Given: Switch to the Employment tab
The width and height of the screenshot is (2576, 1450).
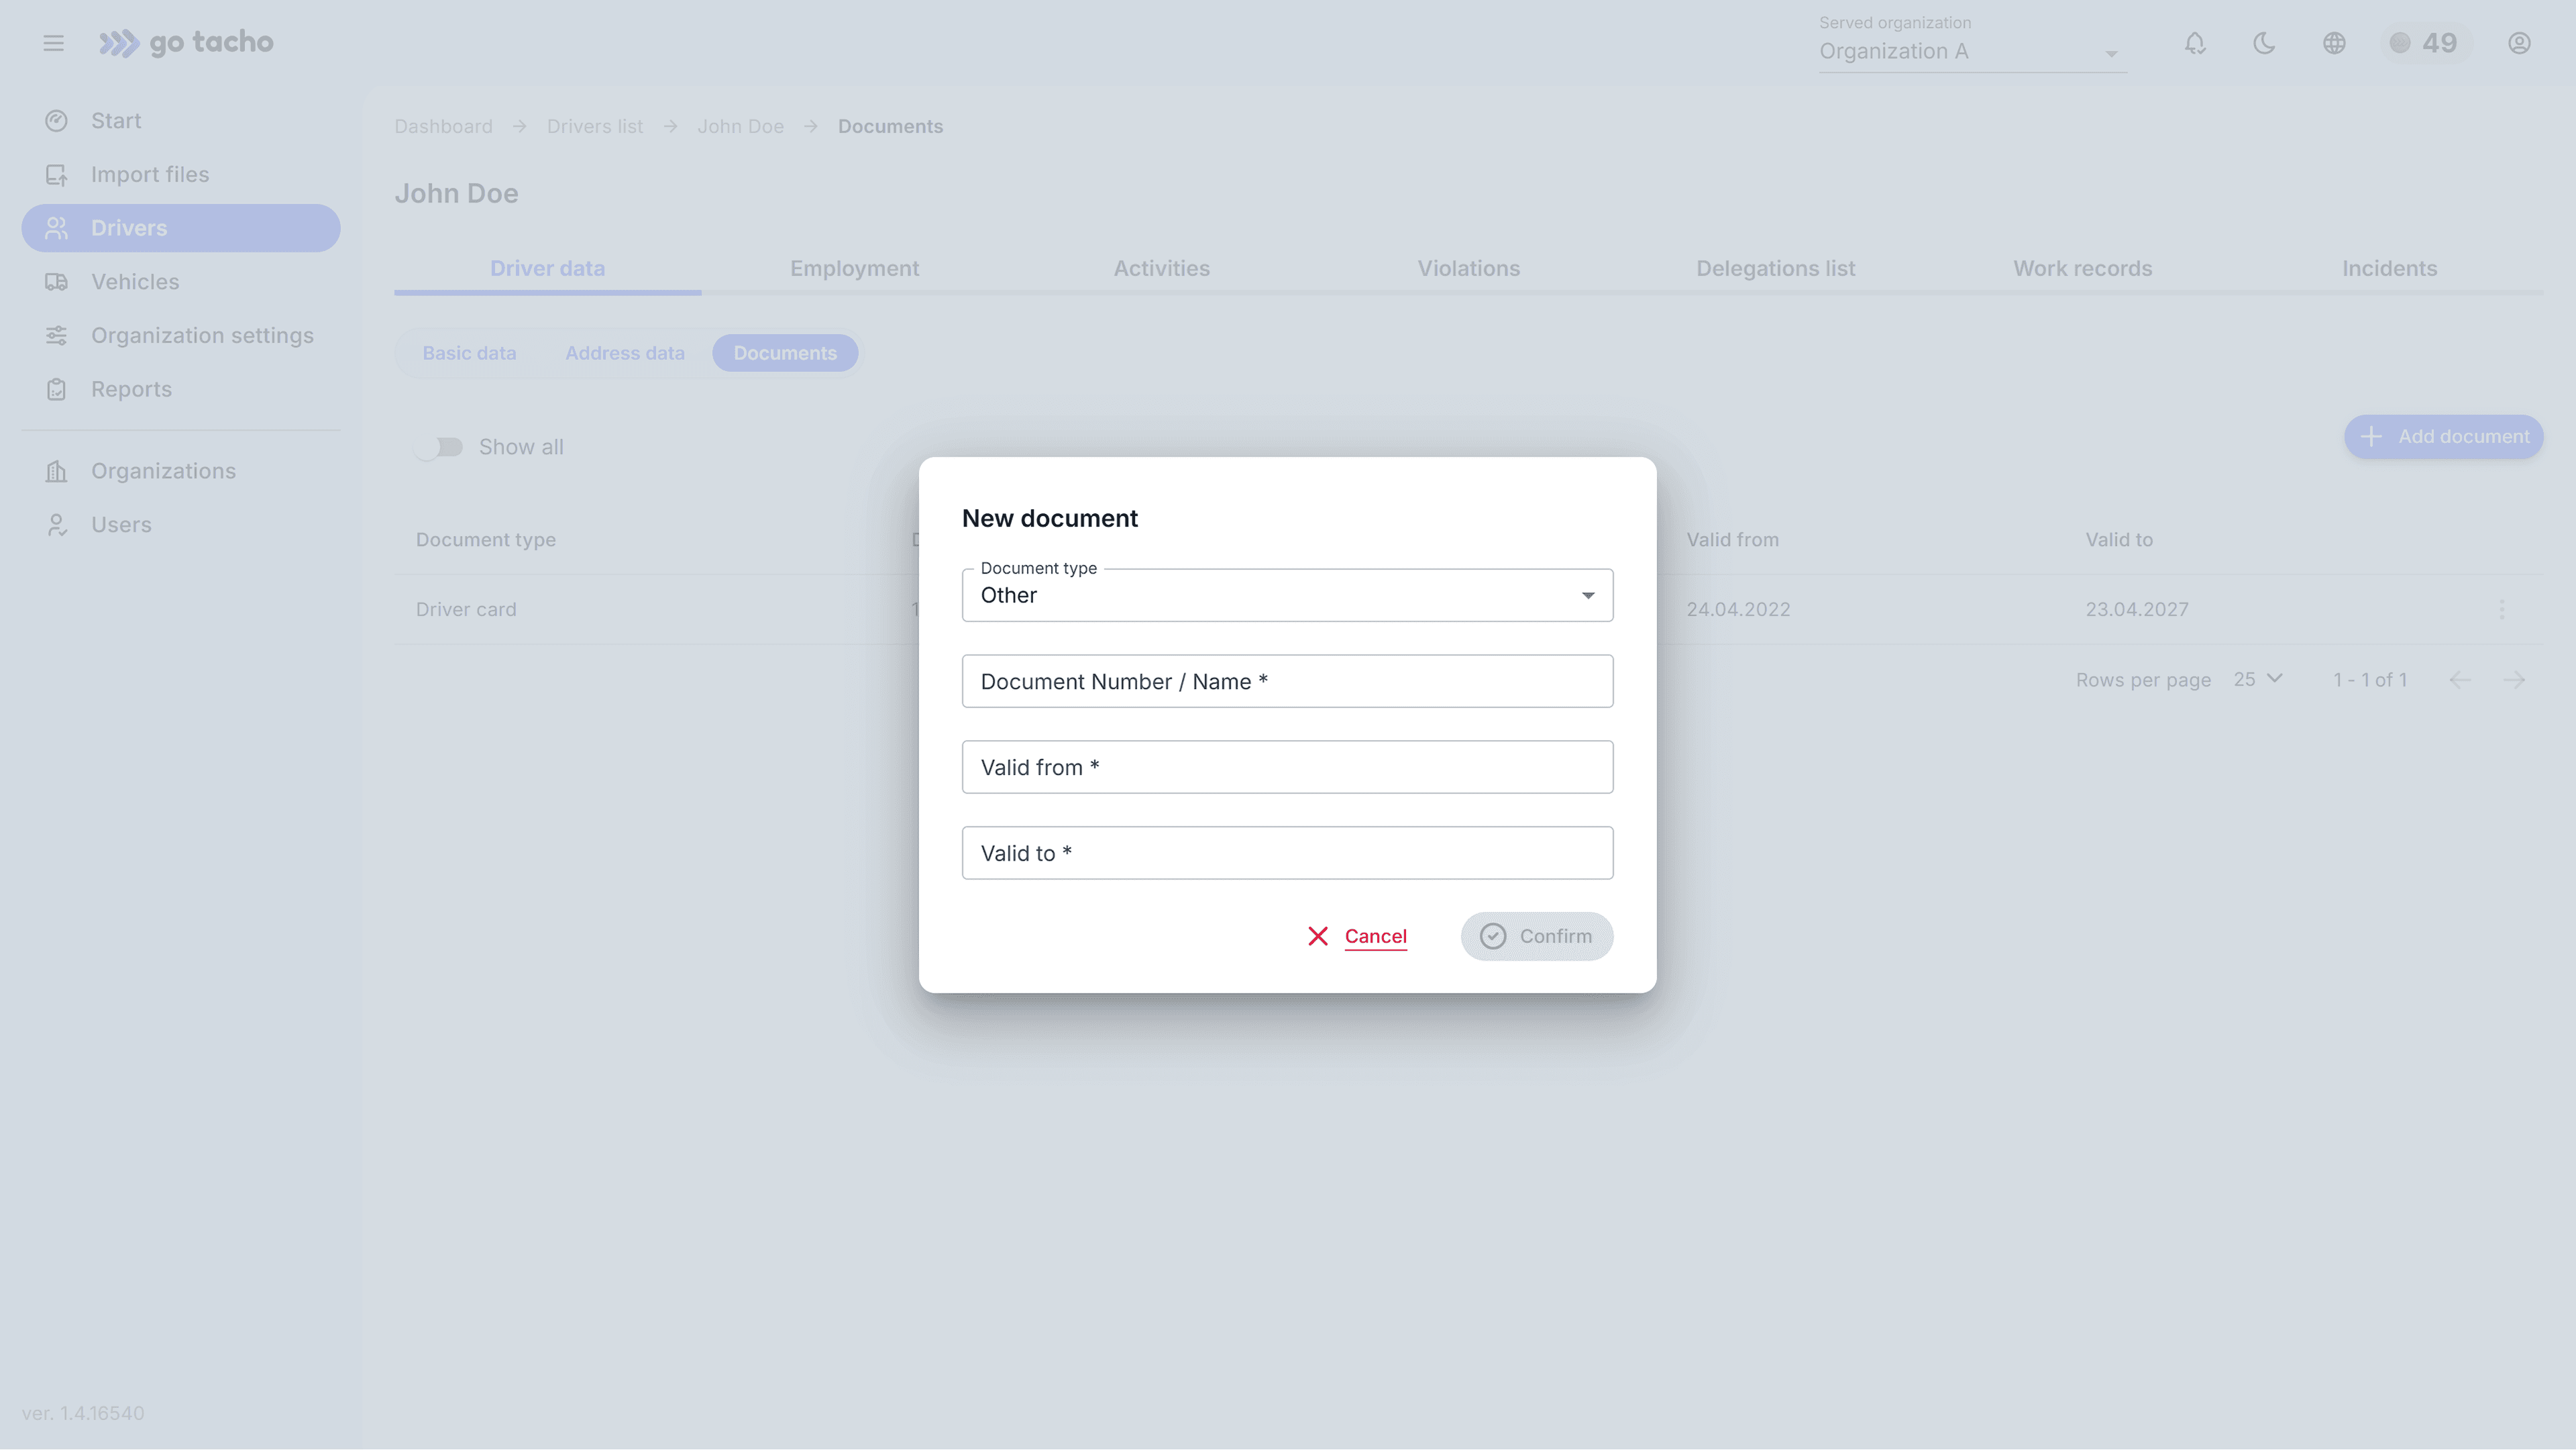Looking at the screenshot, I should (854, 268).
